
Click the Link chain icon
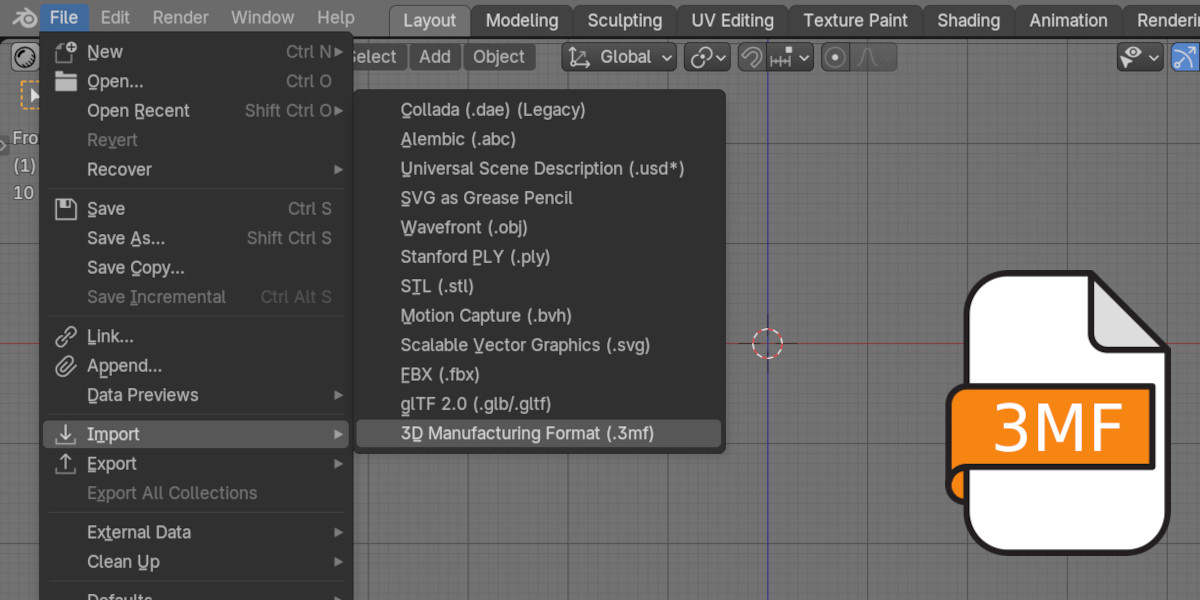click(x=66, y=337)
